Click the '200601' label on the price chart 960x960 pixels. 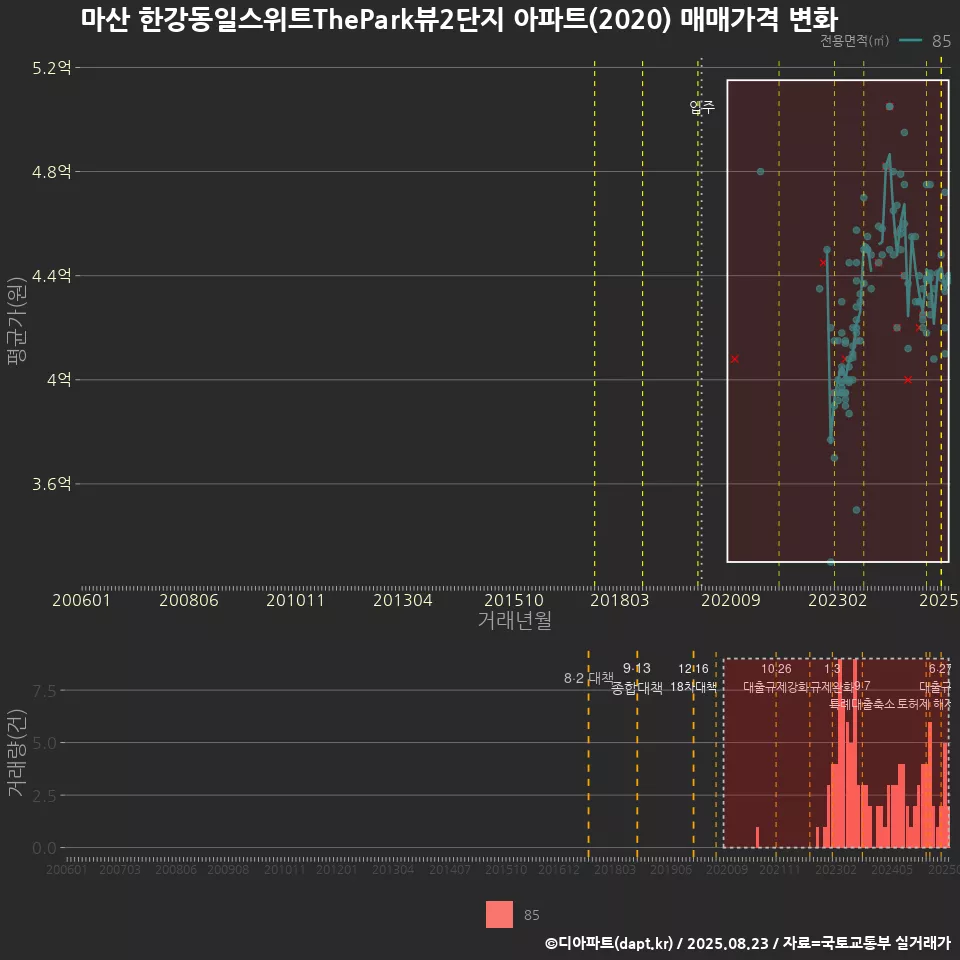tap(81, 600)
